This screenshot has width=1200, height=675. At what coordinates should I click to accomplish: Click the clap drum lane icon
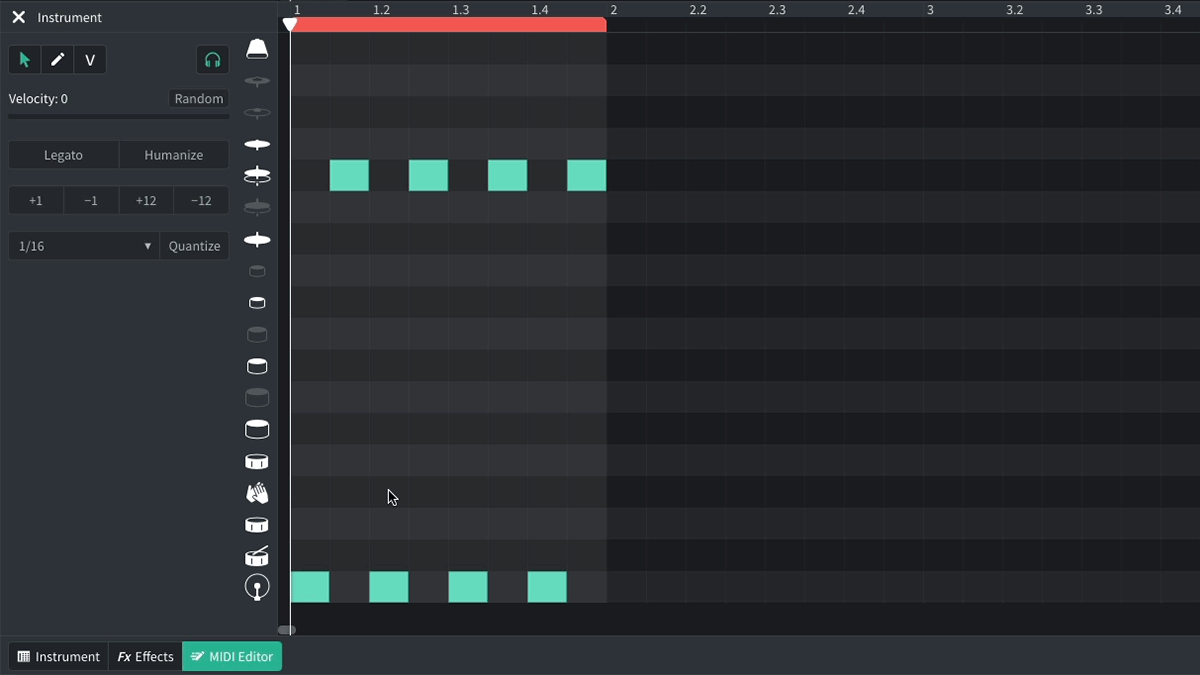click(257, 492)
